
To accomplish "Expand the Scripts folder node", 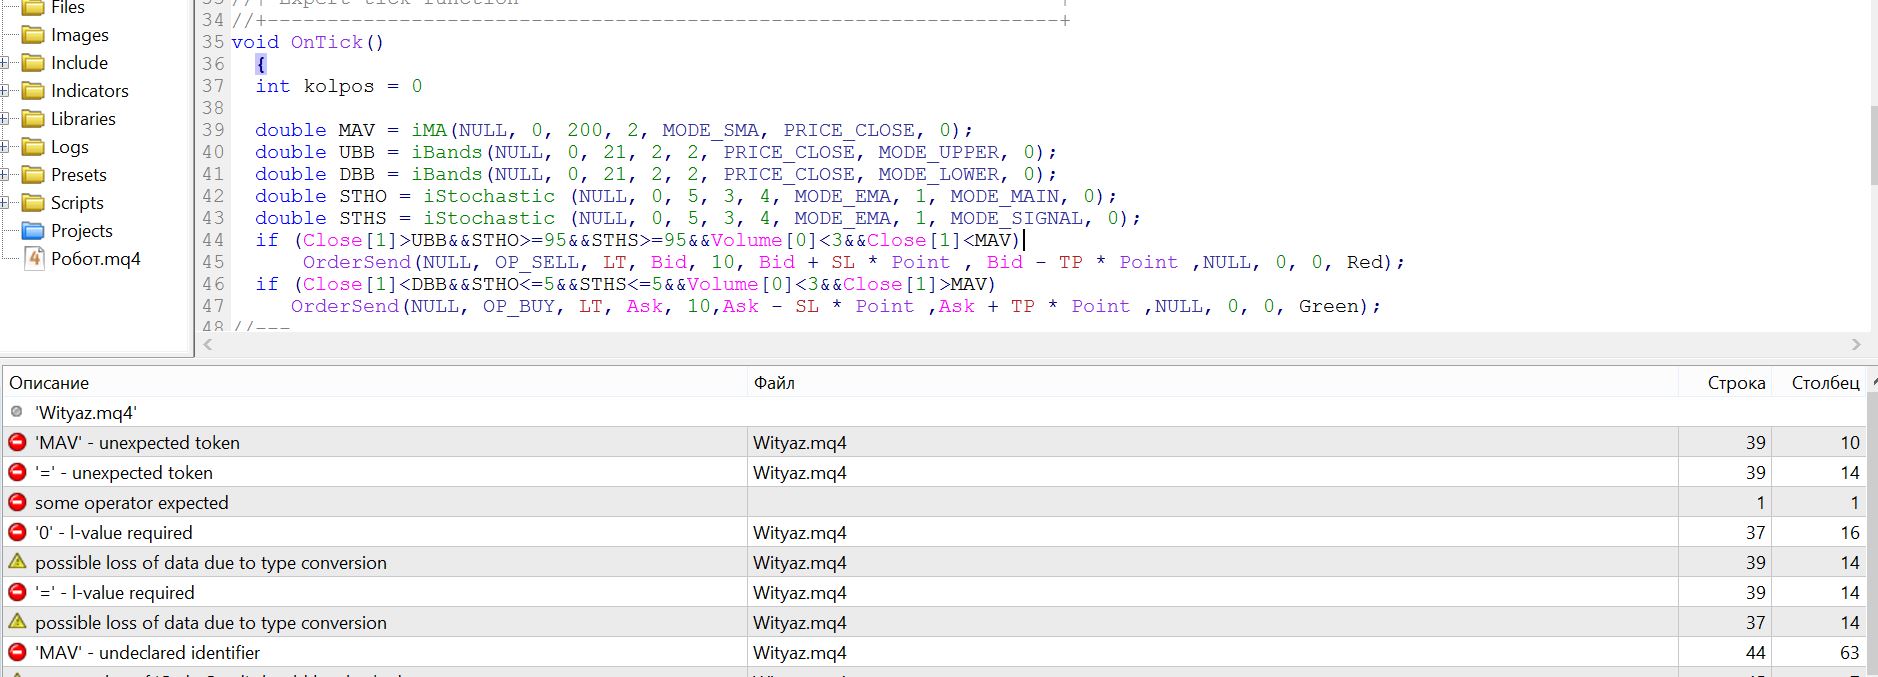I will coord(4,203).
